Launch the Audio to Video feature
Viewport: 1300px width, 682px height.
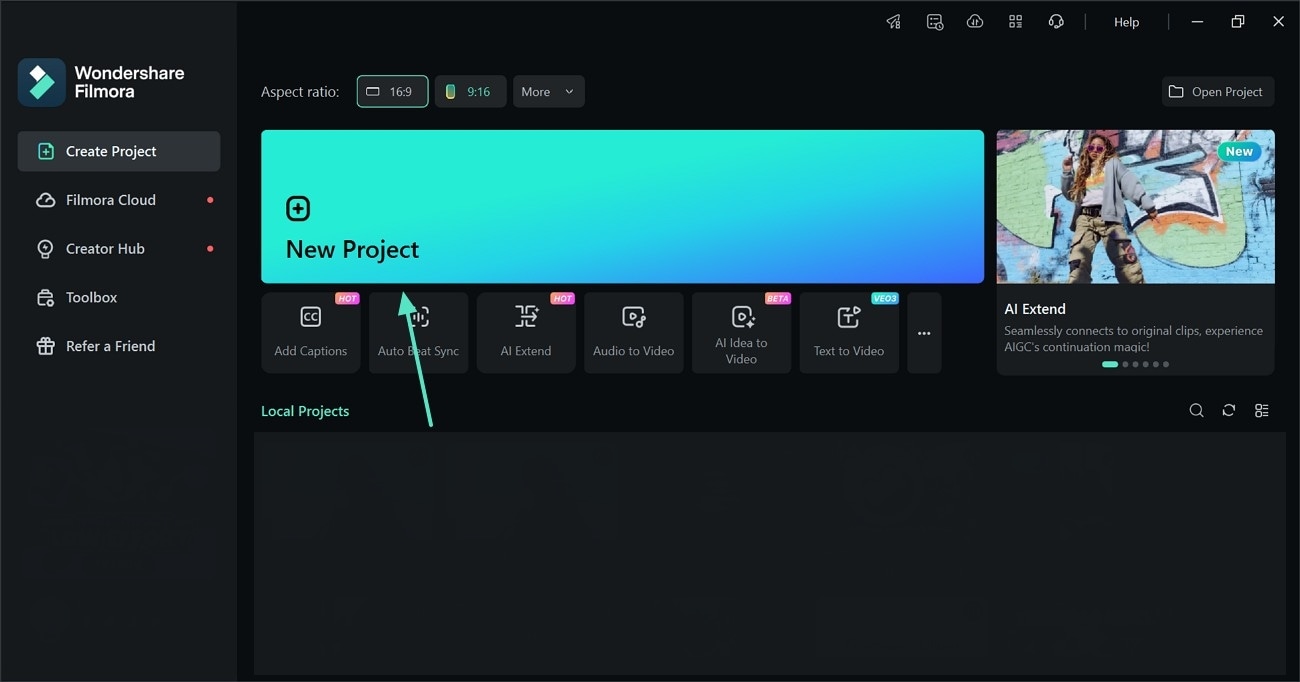(633, 332)
